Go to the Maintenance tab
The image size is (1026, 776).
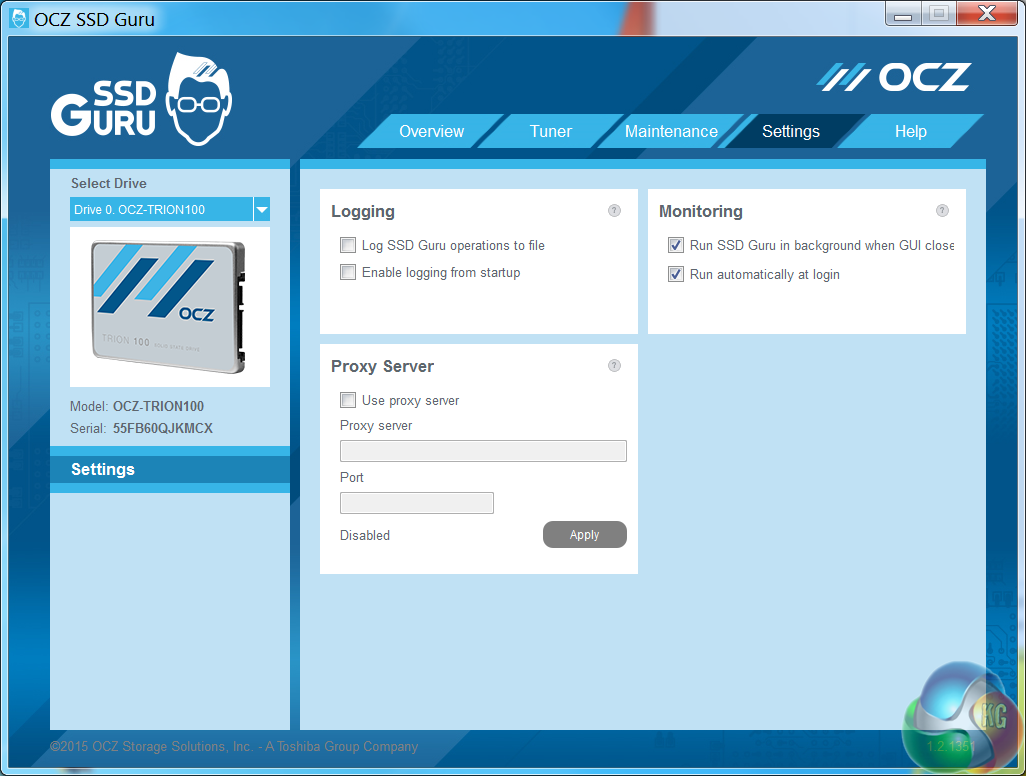coord(671,132)
